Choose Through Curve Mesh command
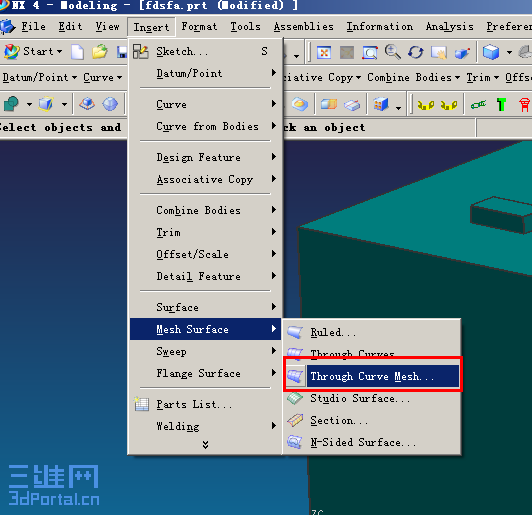 tap(372, 376)
